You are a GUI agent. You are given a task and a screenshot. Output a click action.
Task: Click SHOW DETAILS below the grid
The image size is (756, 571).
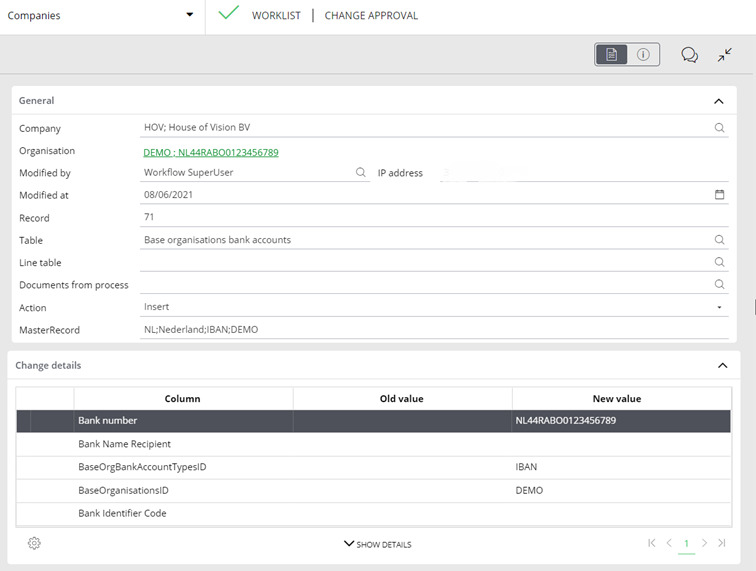(377, 544)
